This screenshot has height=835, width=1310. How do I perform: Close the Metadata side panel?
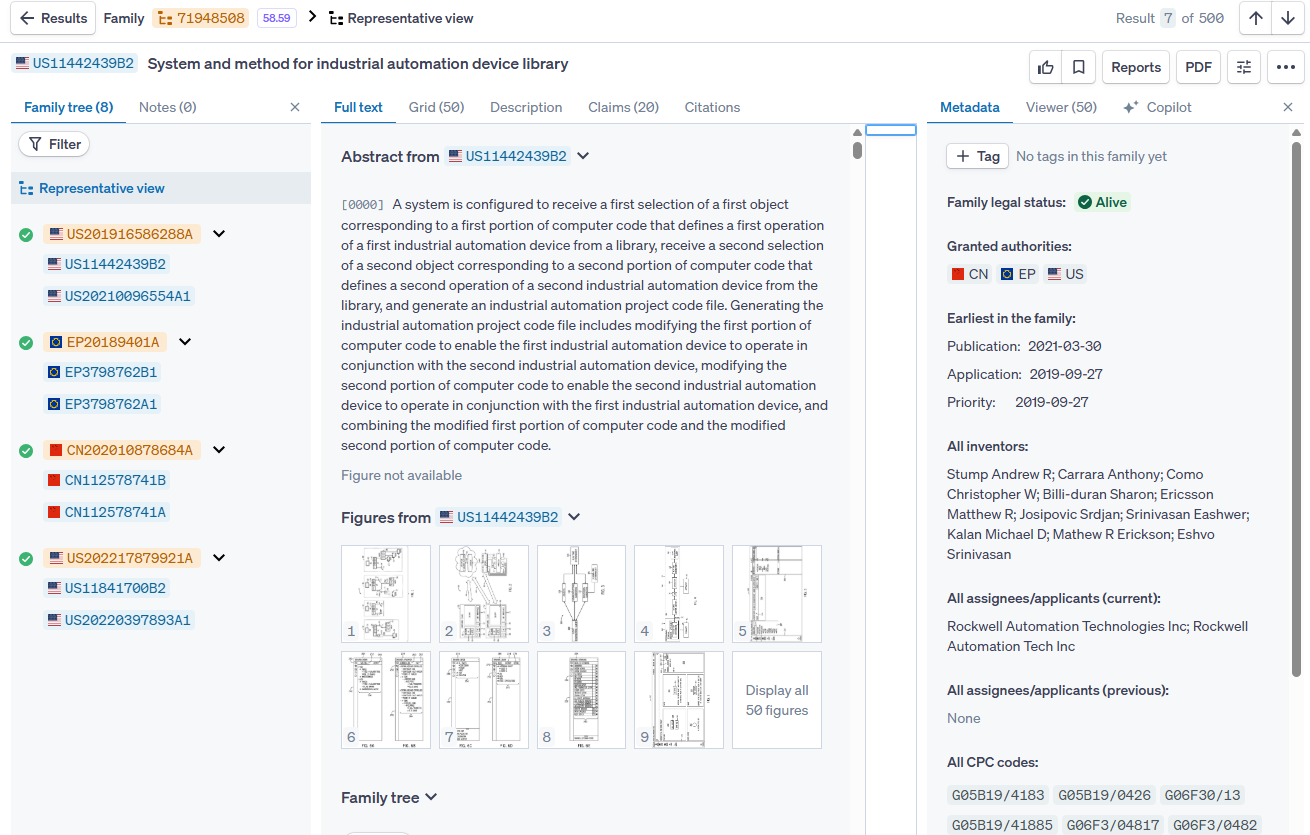pos(1288,107)
